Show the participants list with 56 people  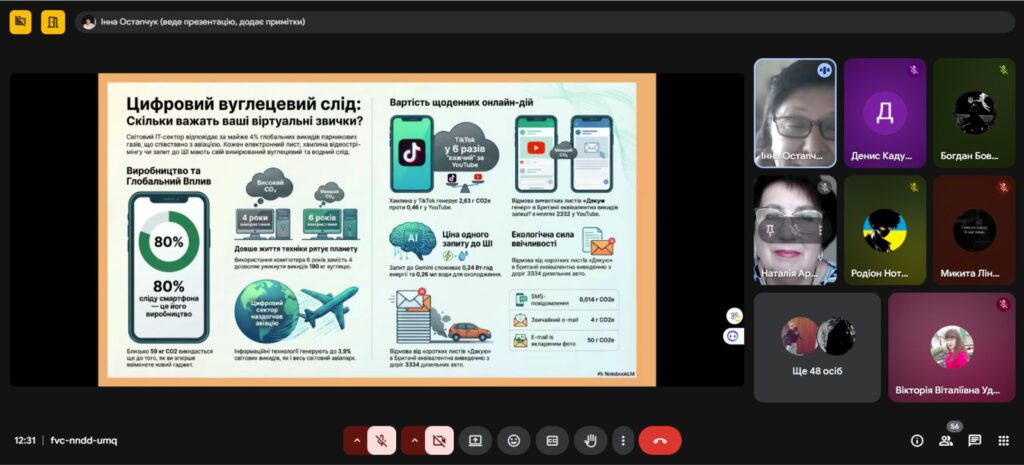tap(945, 440)
